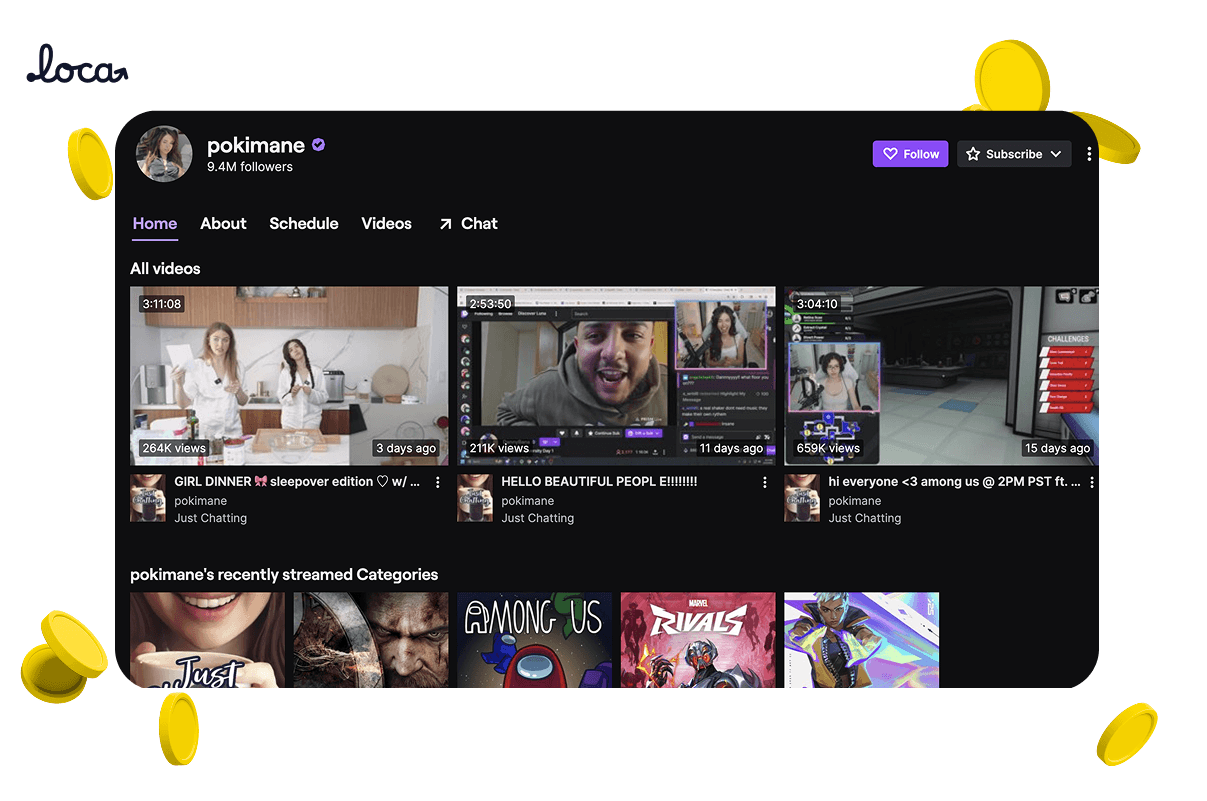Expand the Subscribe dropdown chevron
The image size is (1207, 801).
(x=1056, y=154)
